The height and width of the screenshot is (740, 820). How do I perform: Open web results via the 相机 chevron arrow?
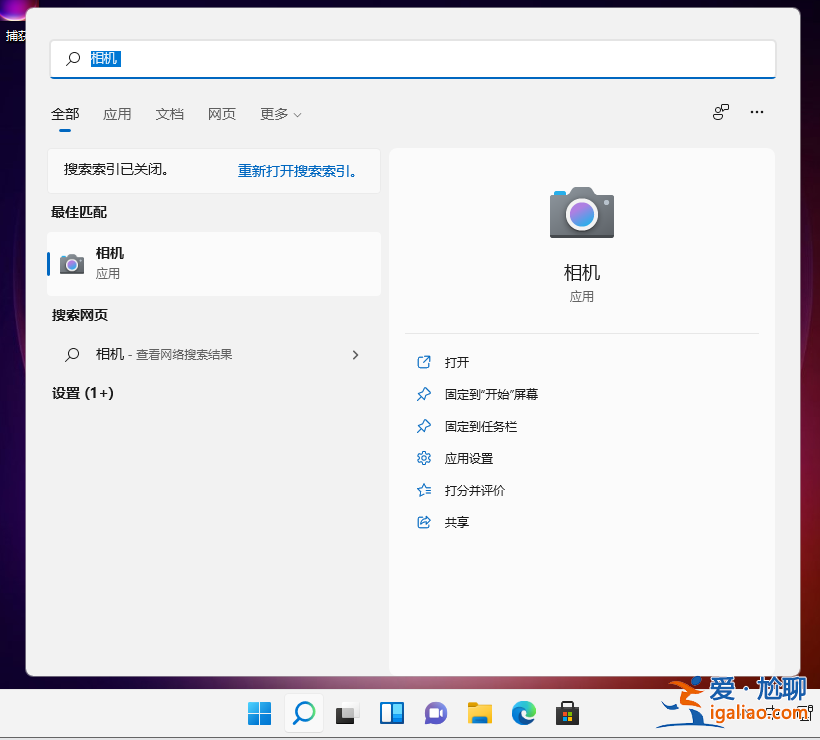pos(355,354)
